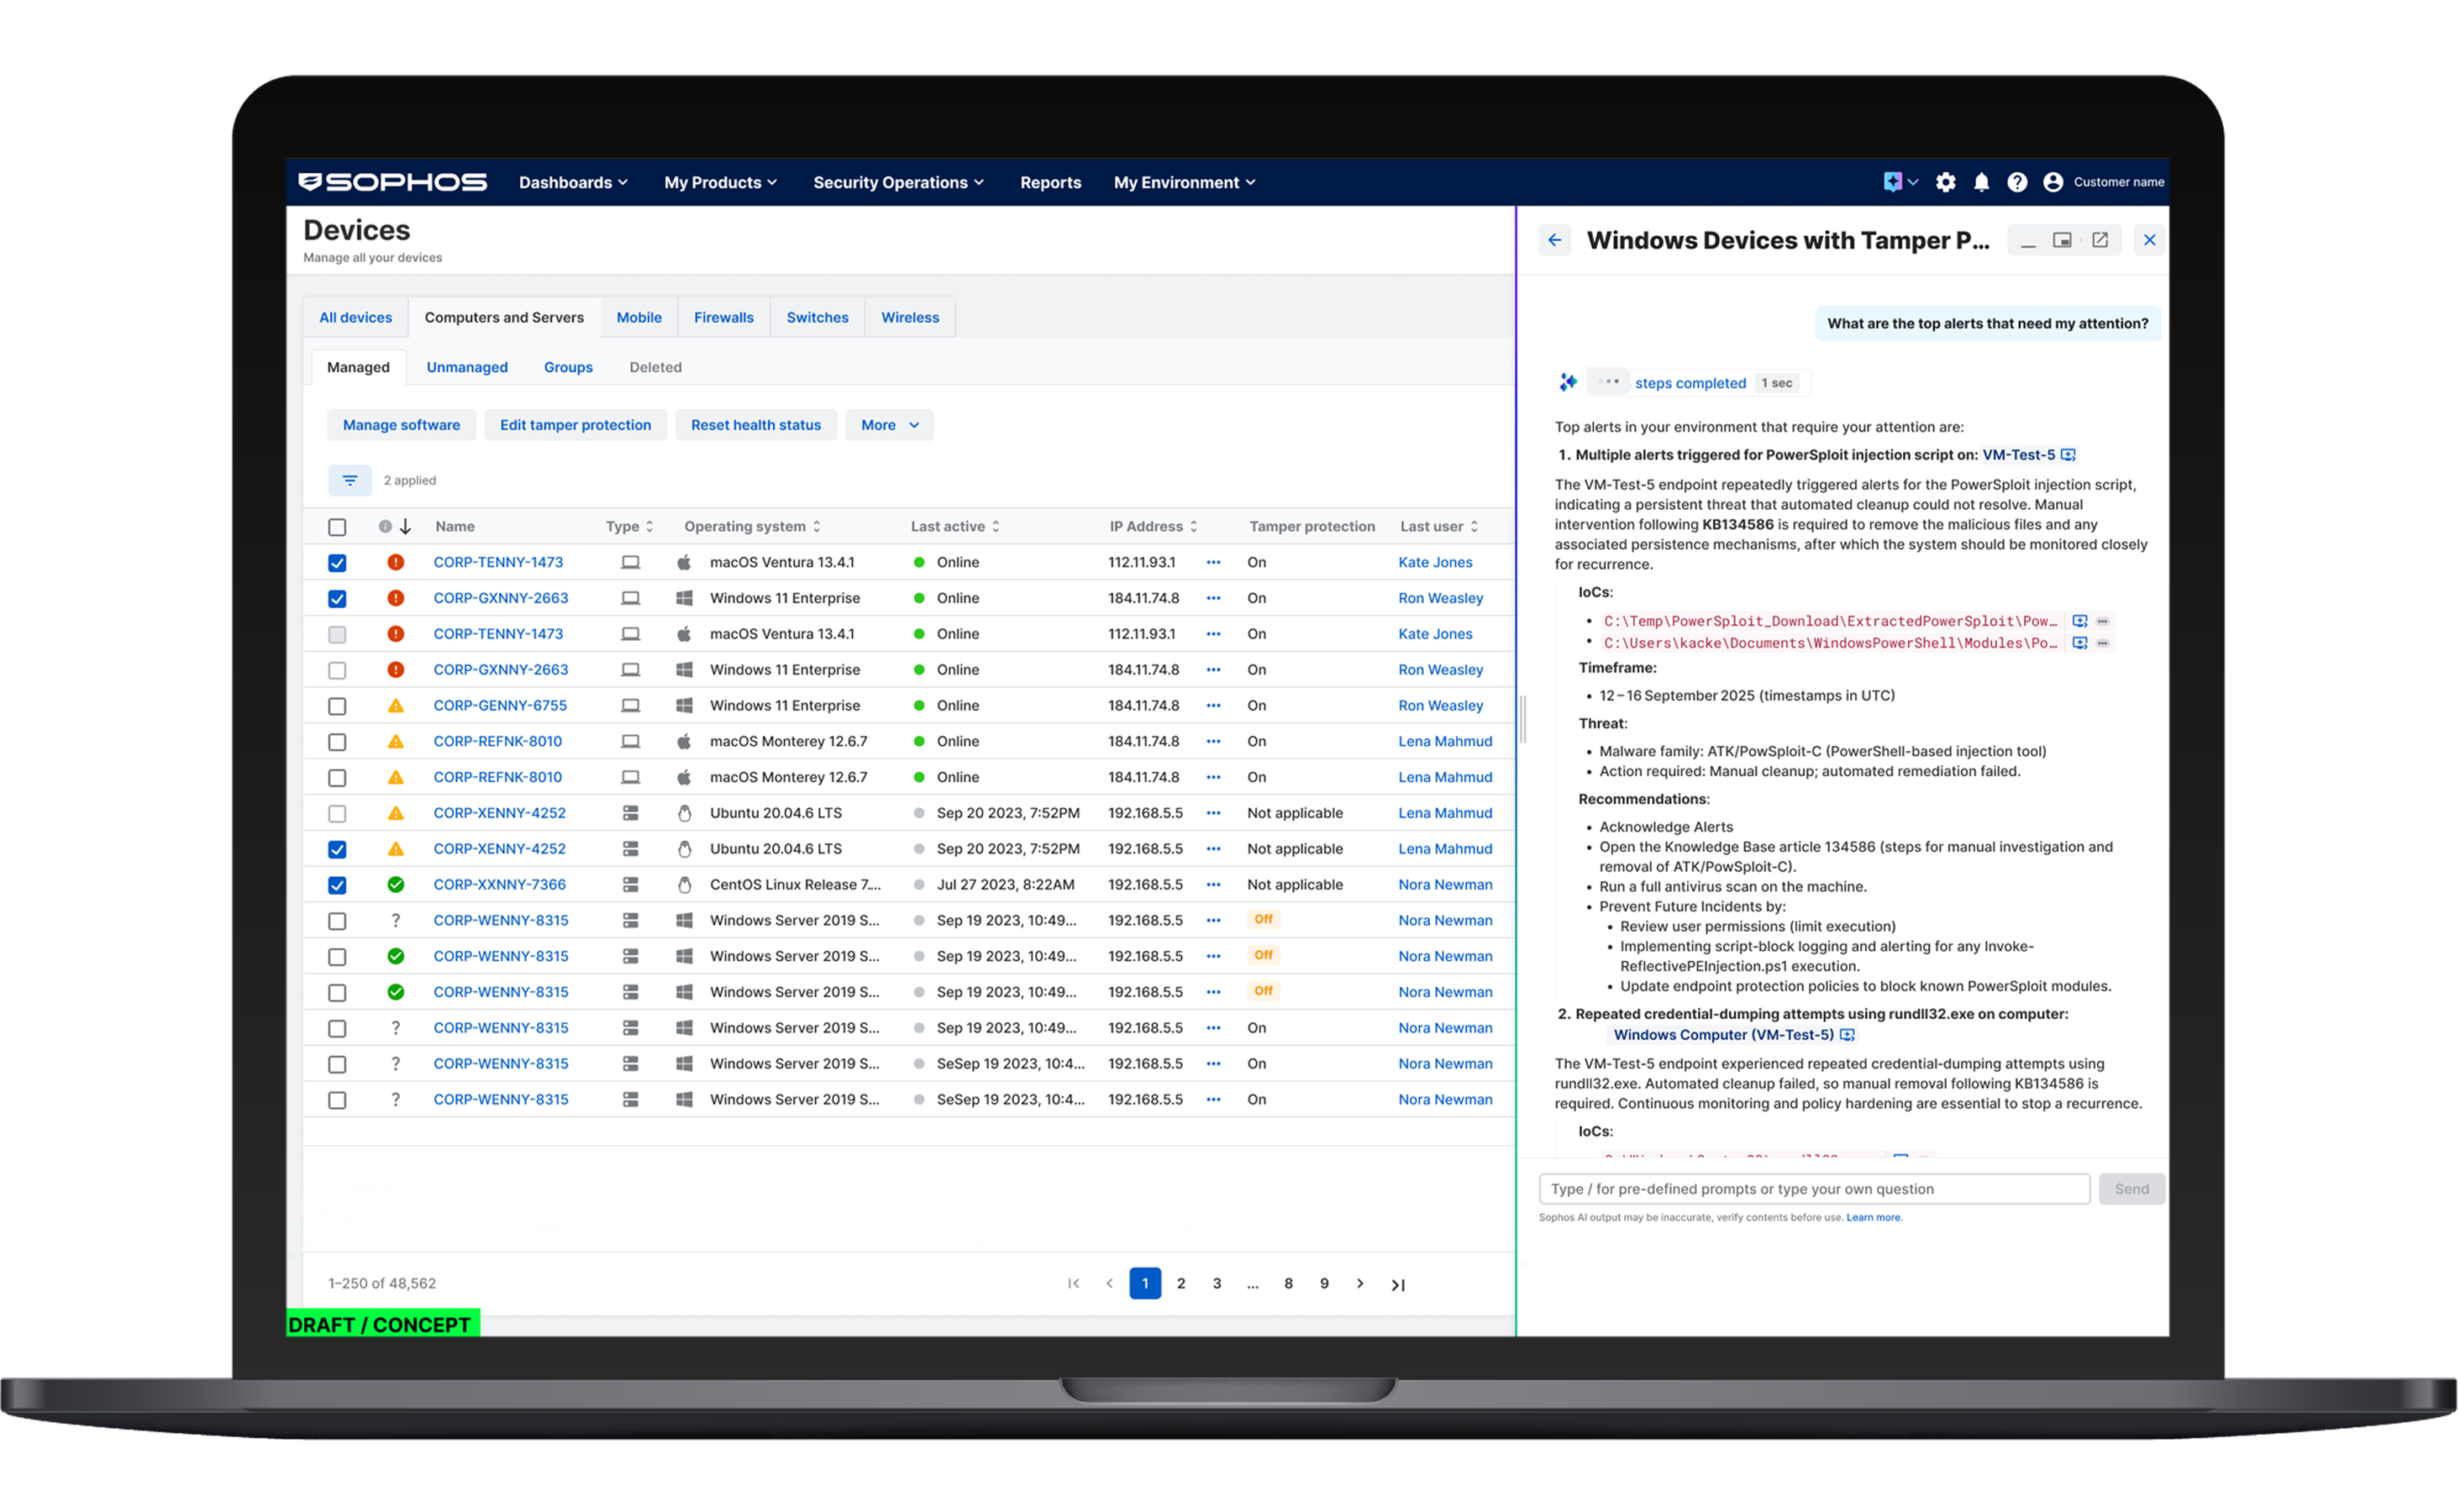Open the Customer name account icon
2460x1512 pixels.
[x=2053, y=182]
